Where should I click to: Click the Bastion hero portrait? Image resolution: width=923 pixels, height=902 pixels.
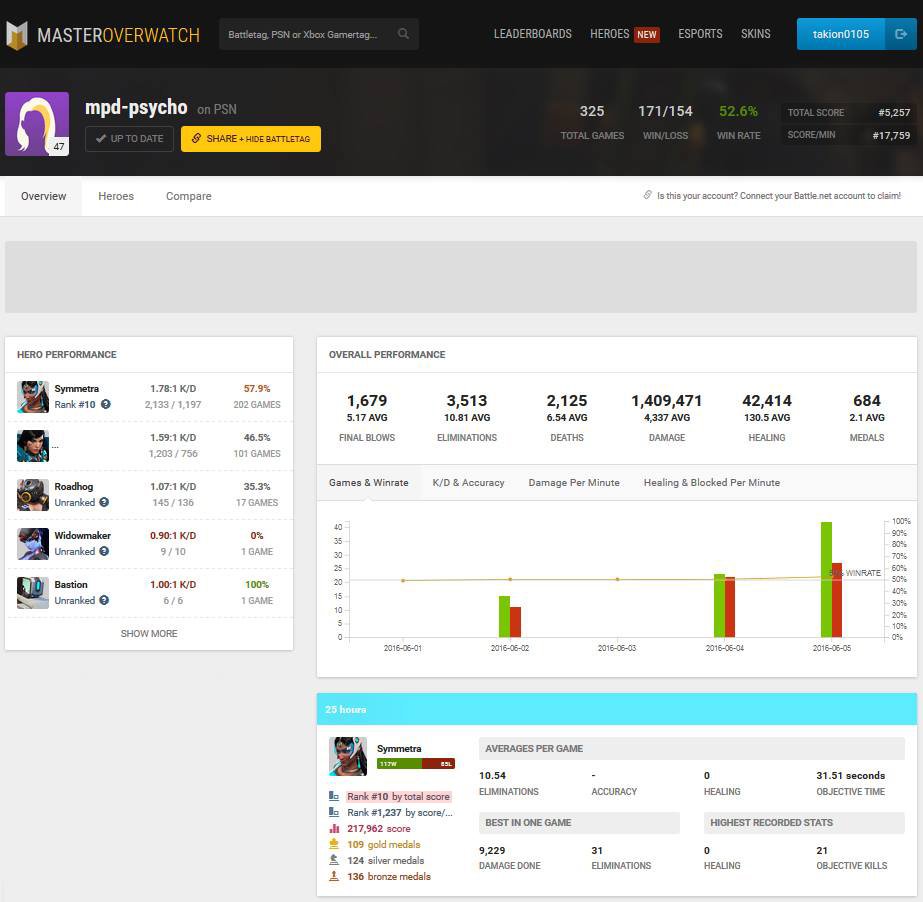32,592
